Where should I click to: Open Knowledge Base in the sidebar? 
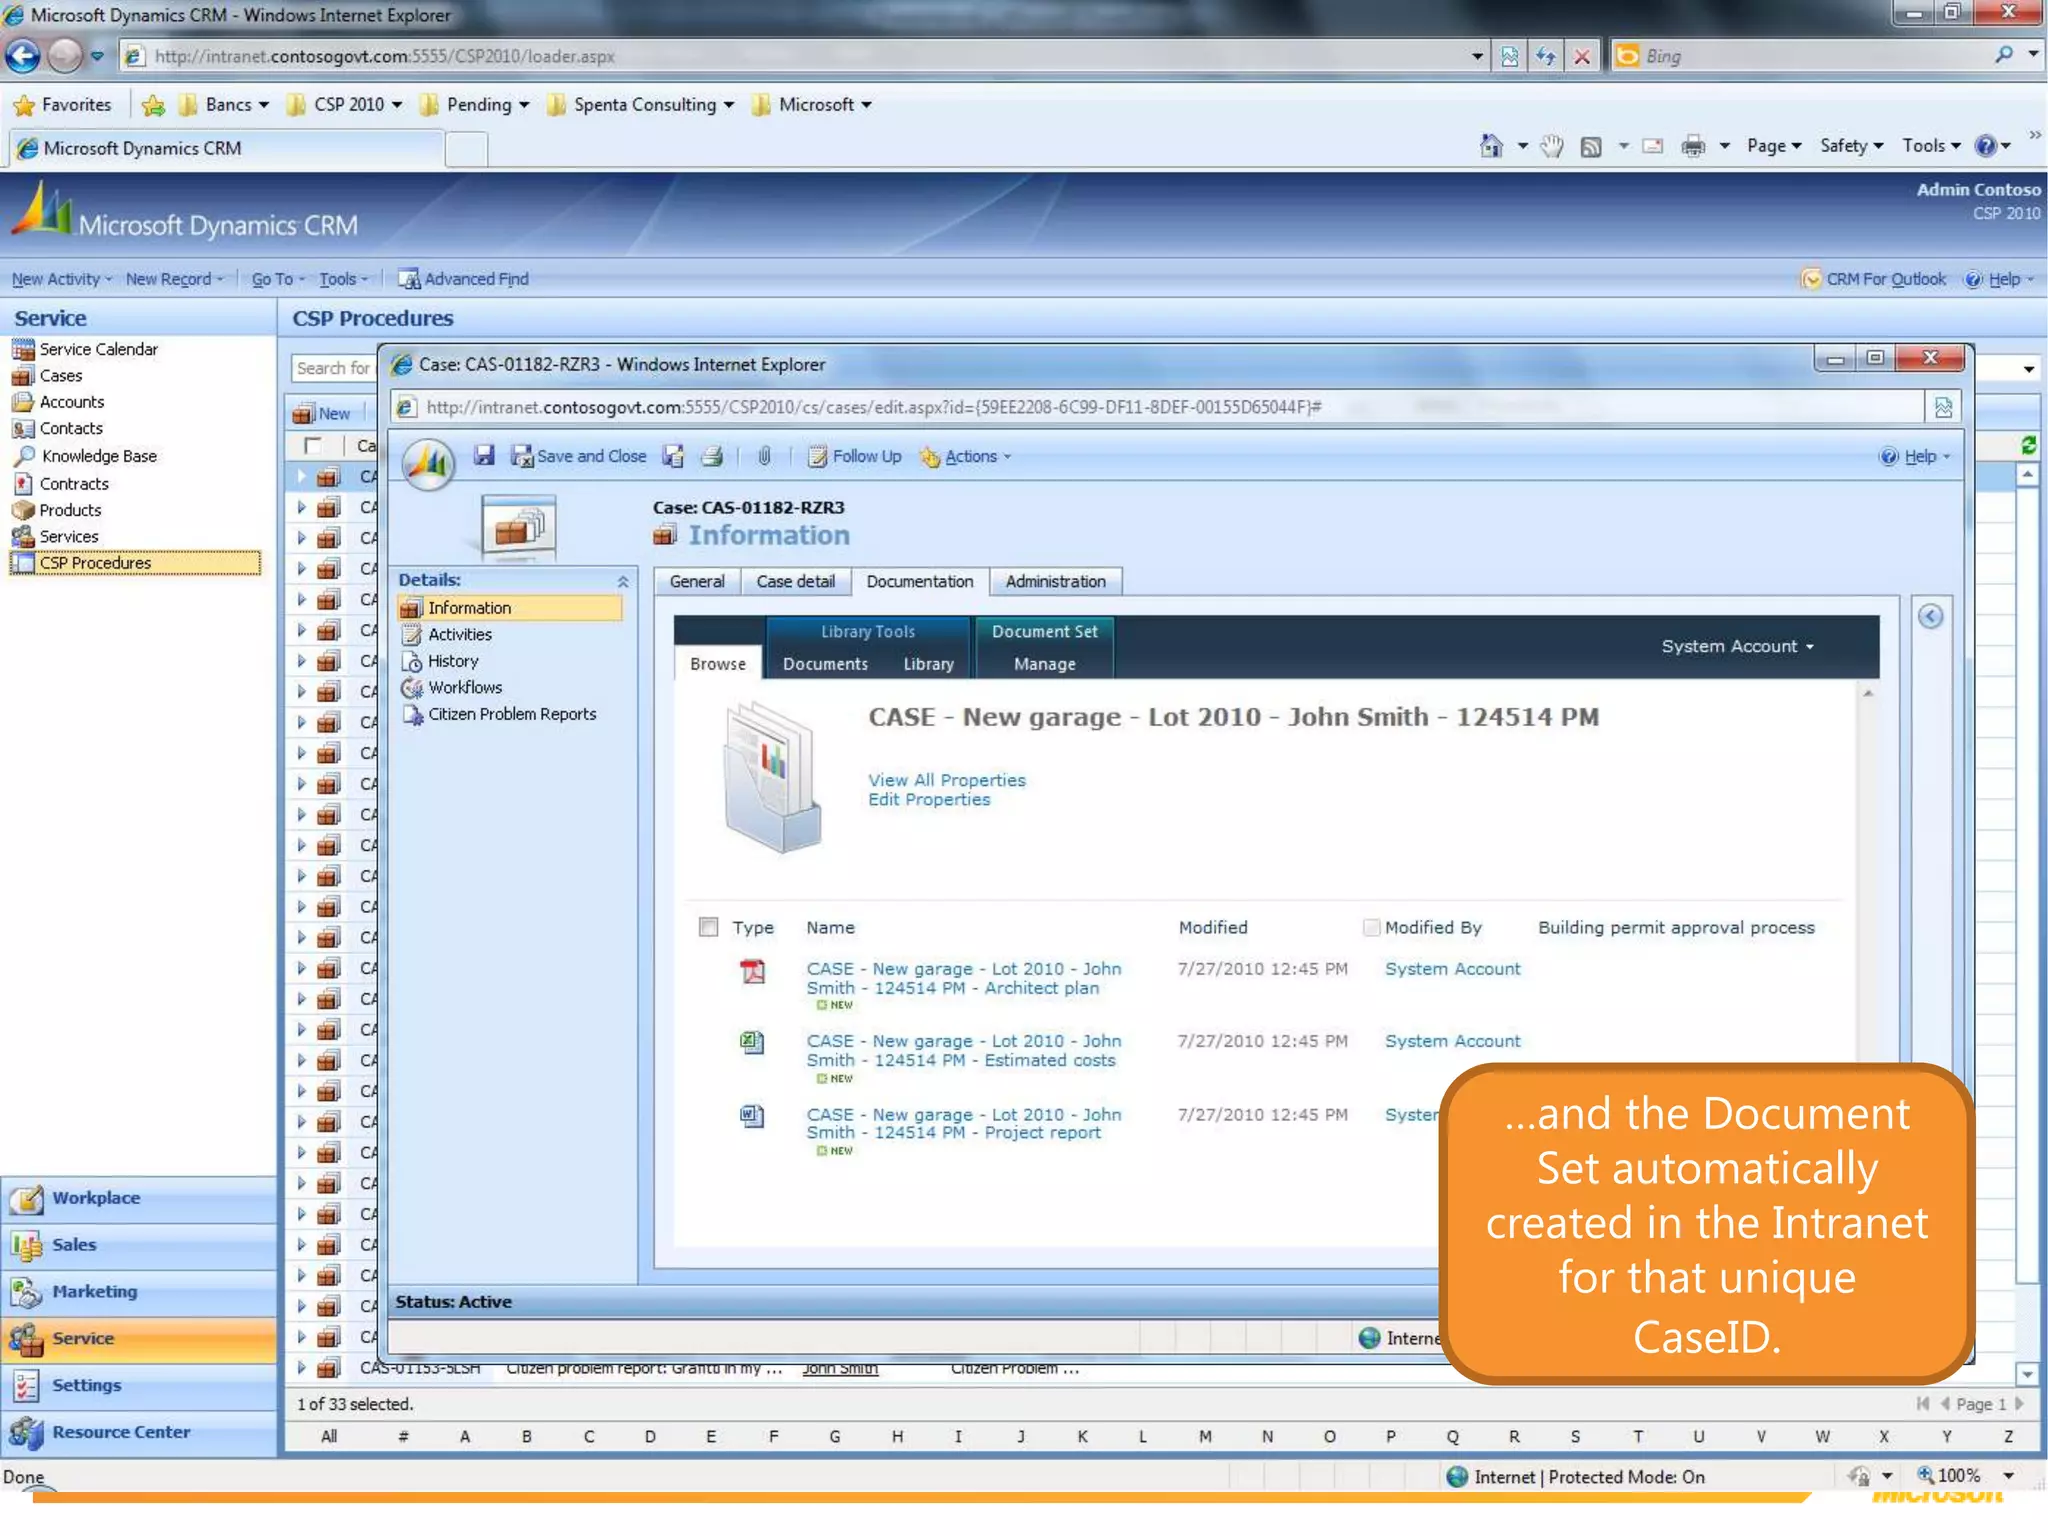(98, 456)
